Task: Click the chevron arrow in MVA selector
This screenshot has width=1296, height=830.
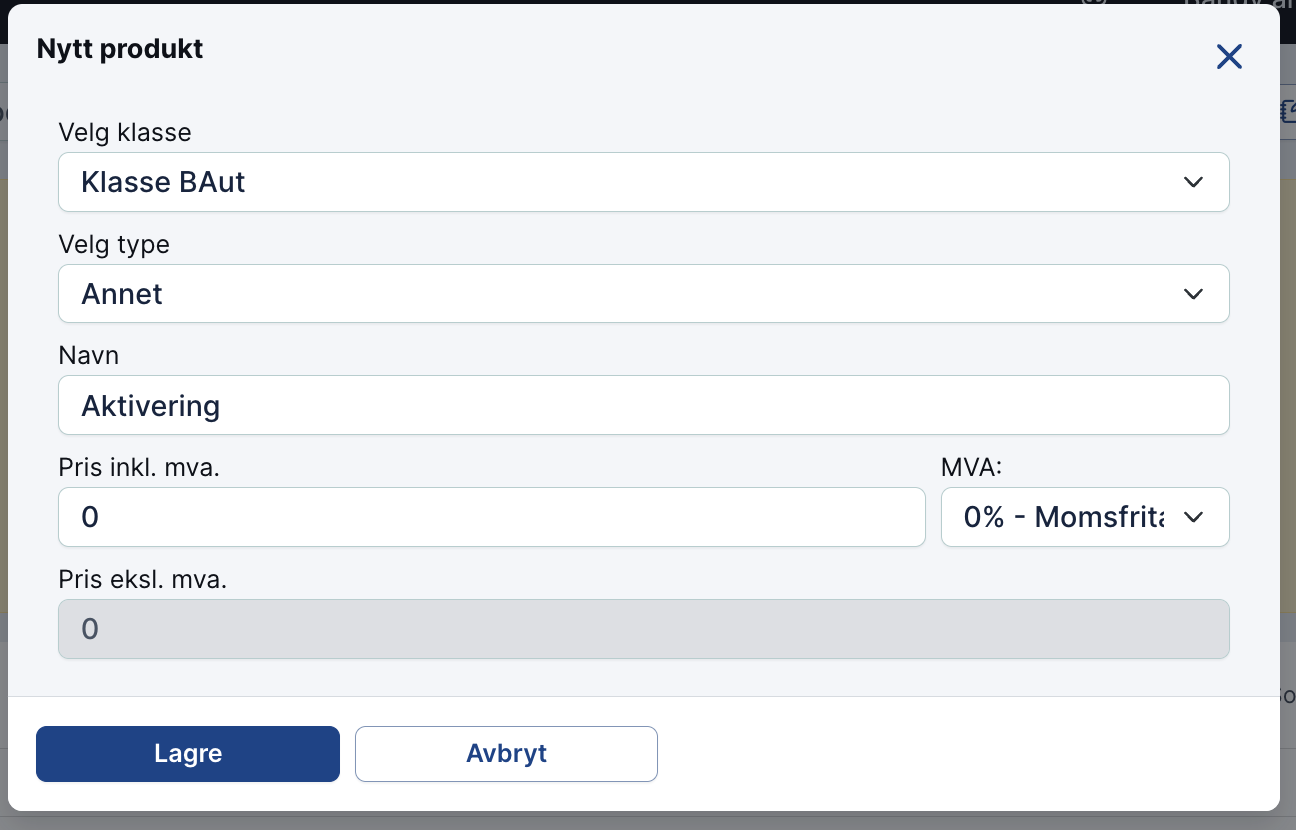Action: tap(1192, 517)
